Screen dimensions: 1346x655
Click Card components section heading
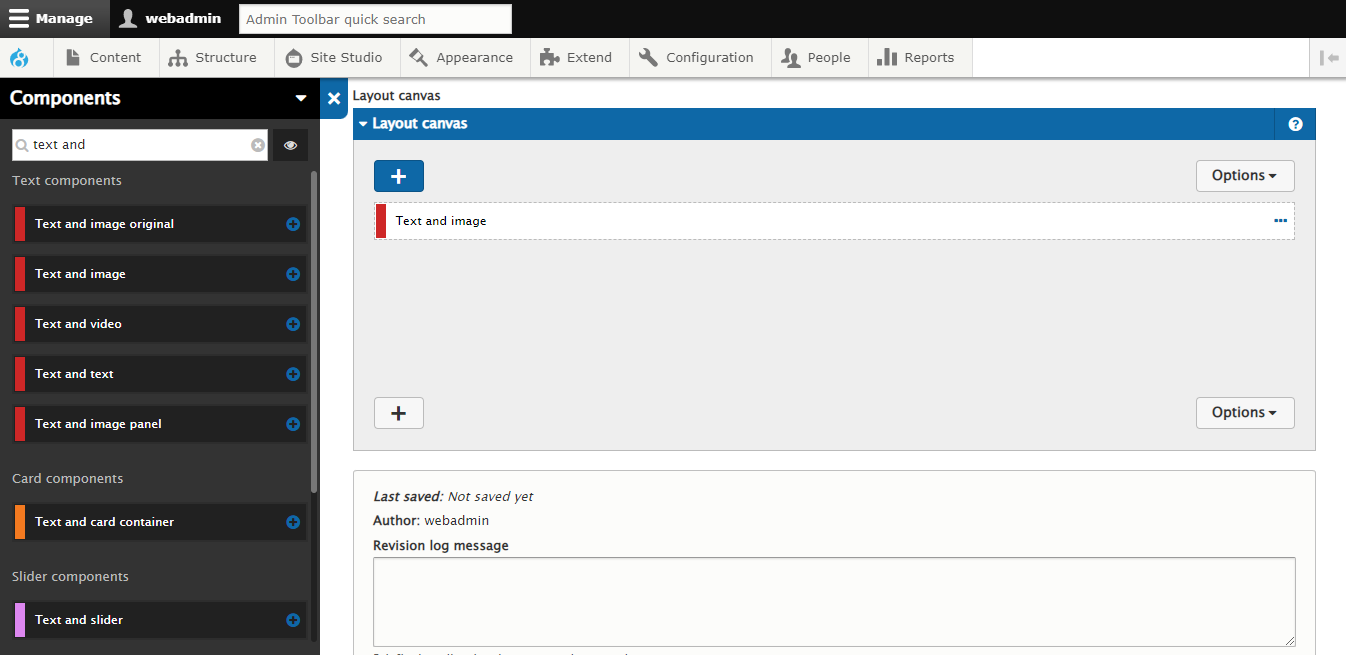tap(68, 479)
